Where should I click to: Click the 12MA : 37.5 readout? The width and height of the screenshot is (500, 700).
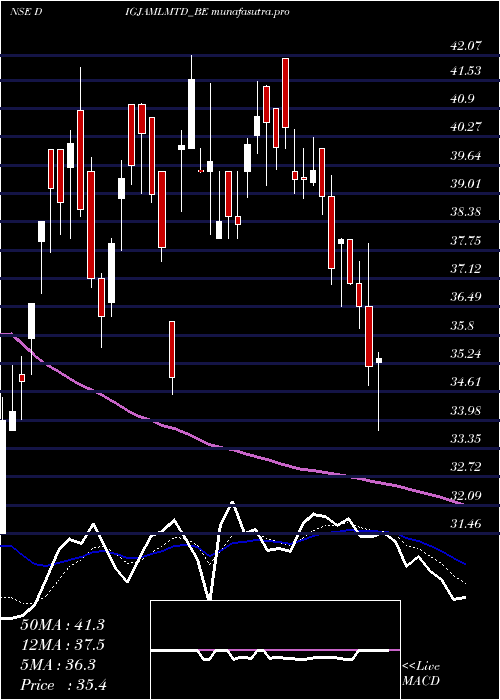pos(62,645)
